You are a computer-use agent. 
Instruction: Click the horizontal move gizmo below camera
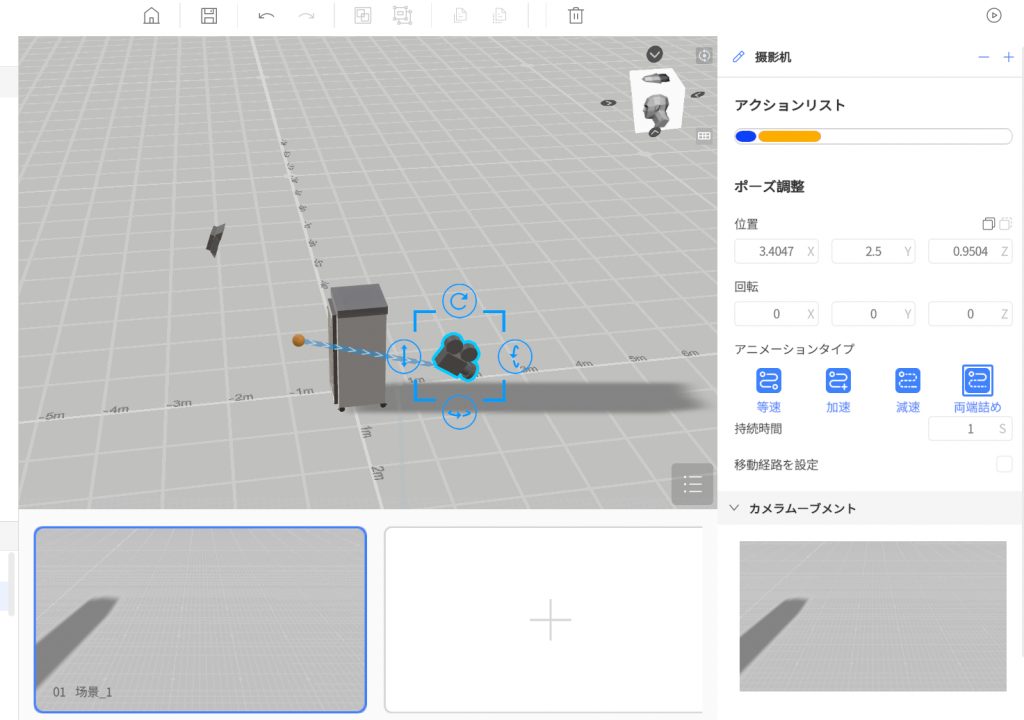point(459,411)
